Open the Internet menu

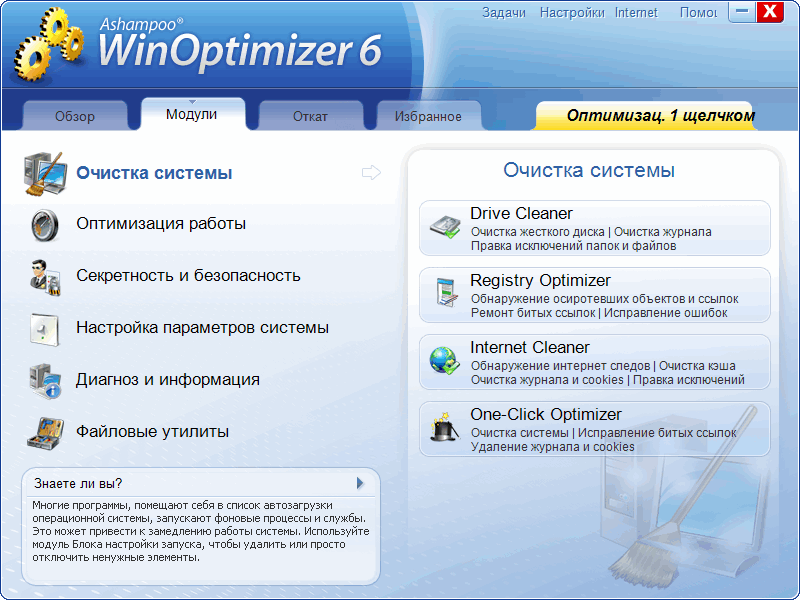636,12
